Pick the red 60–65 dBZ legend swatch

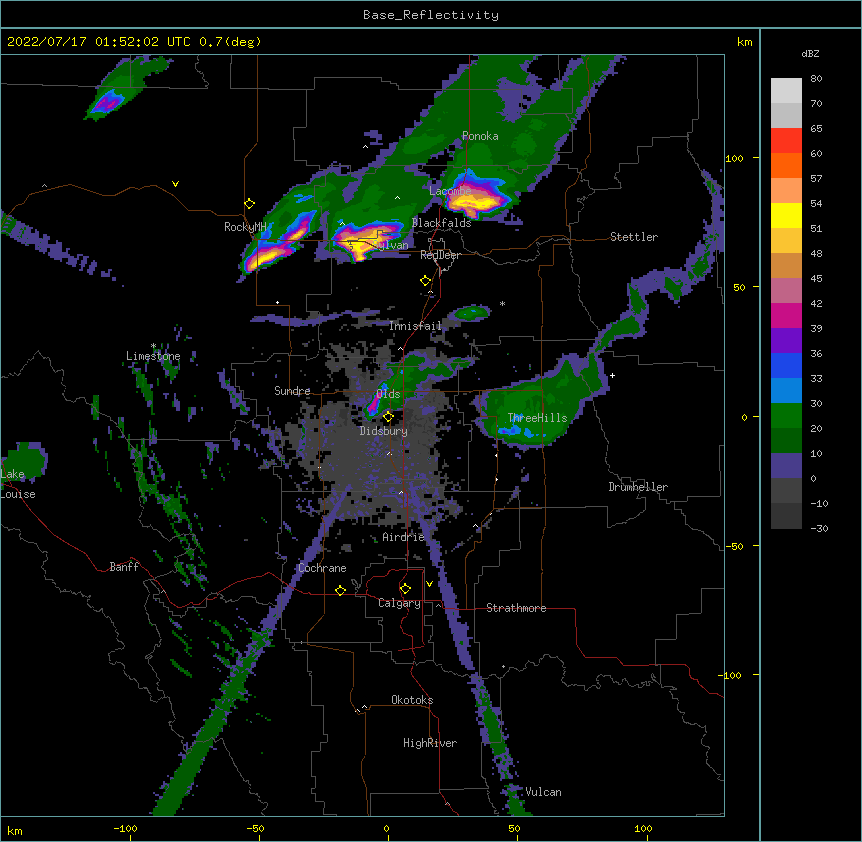[x=786, y=140]
